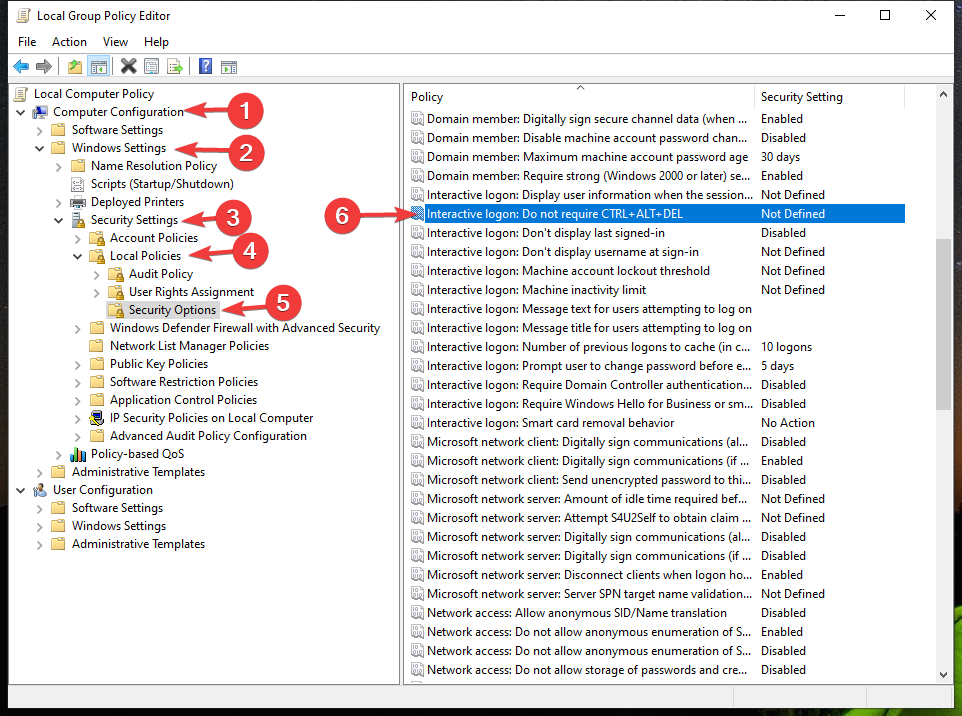Expand the Public Key Policies node

pos(77,364)
